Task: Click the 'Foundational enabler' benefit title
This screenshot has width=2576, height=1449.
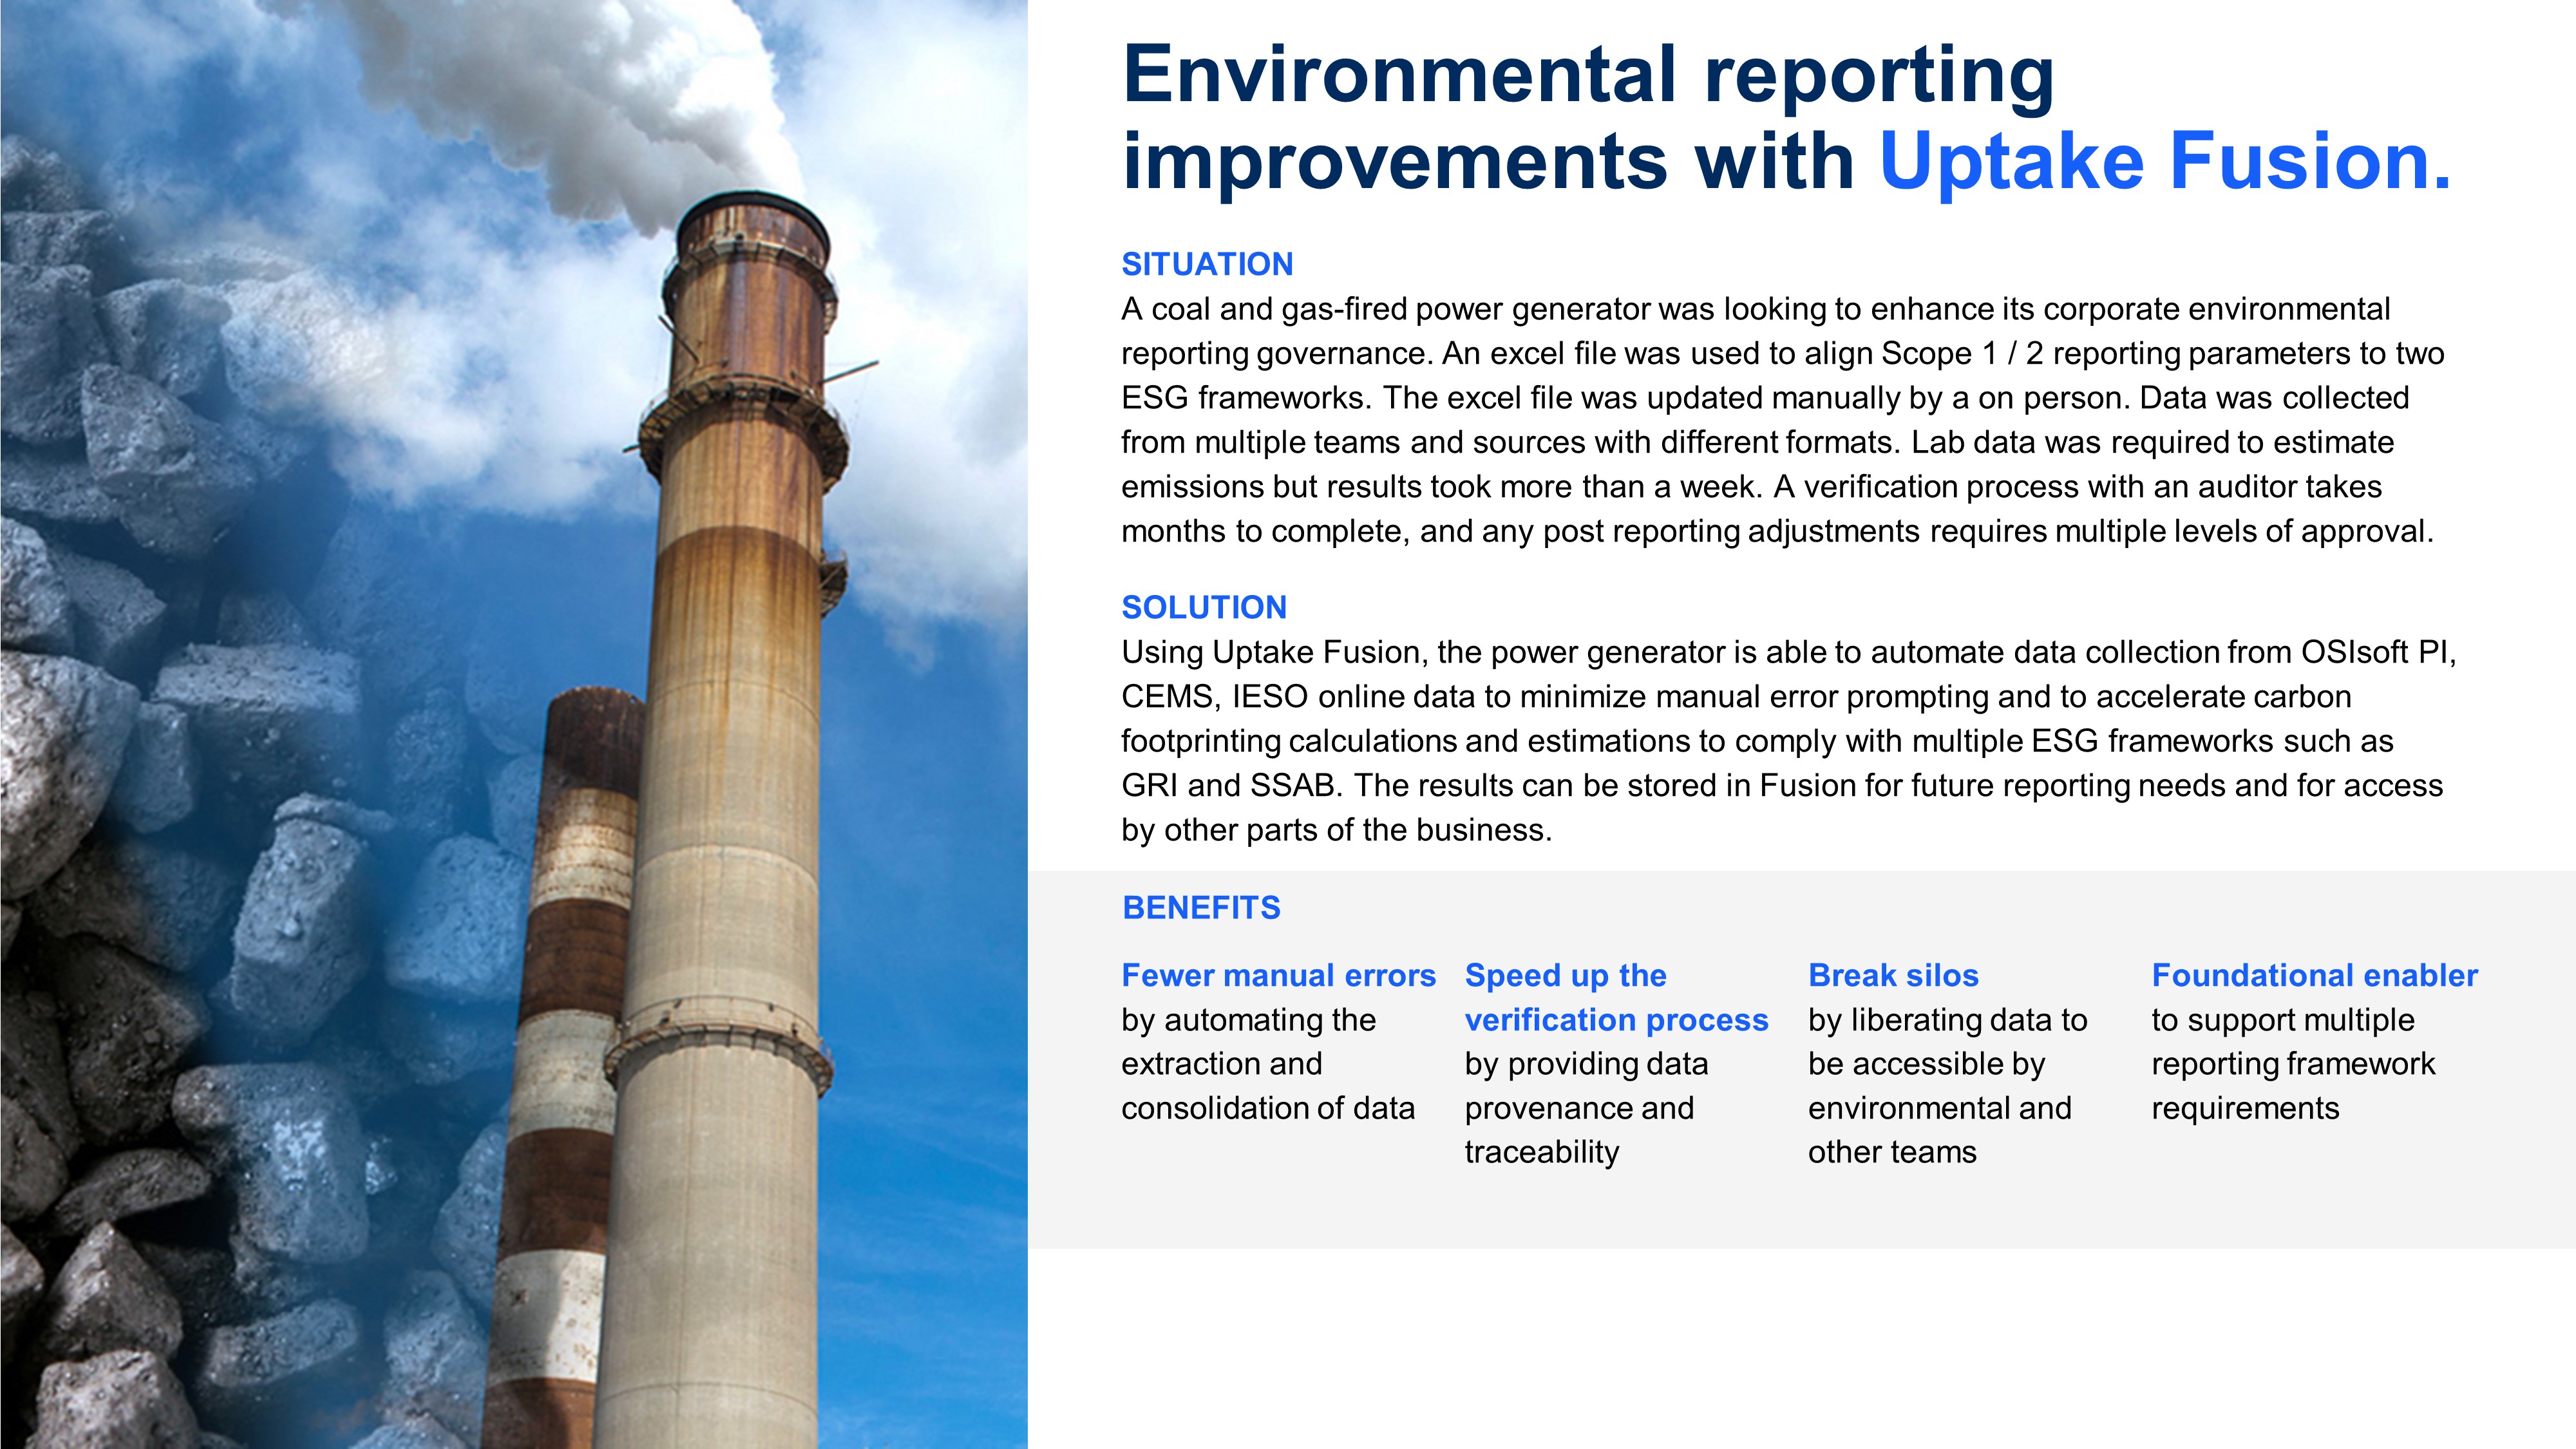Action: (2314, 975)
